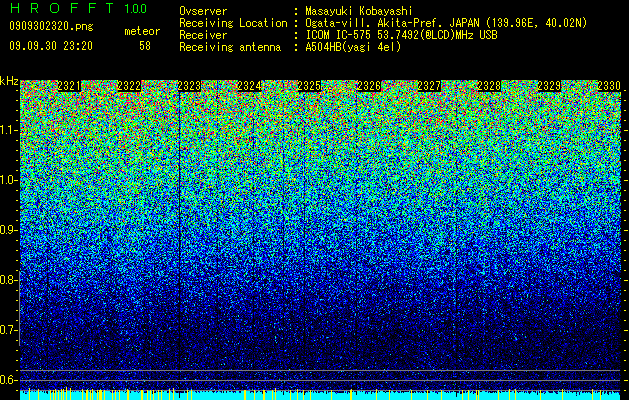Image resolution: width=629 pixels, height=400 pixels.
Task: Click the 1.1 kHz axis label
Action: 8,130
